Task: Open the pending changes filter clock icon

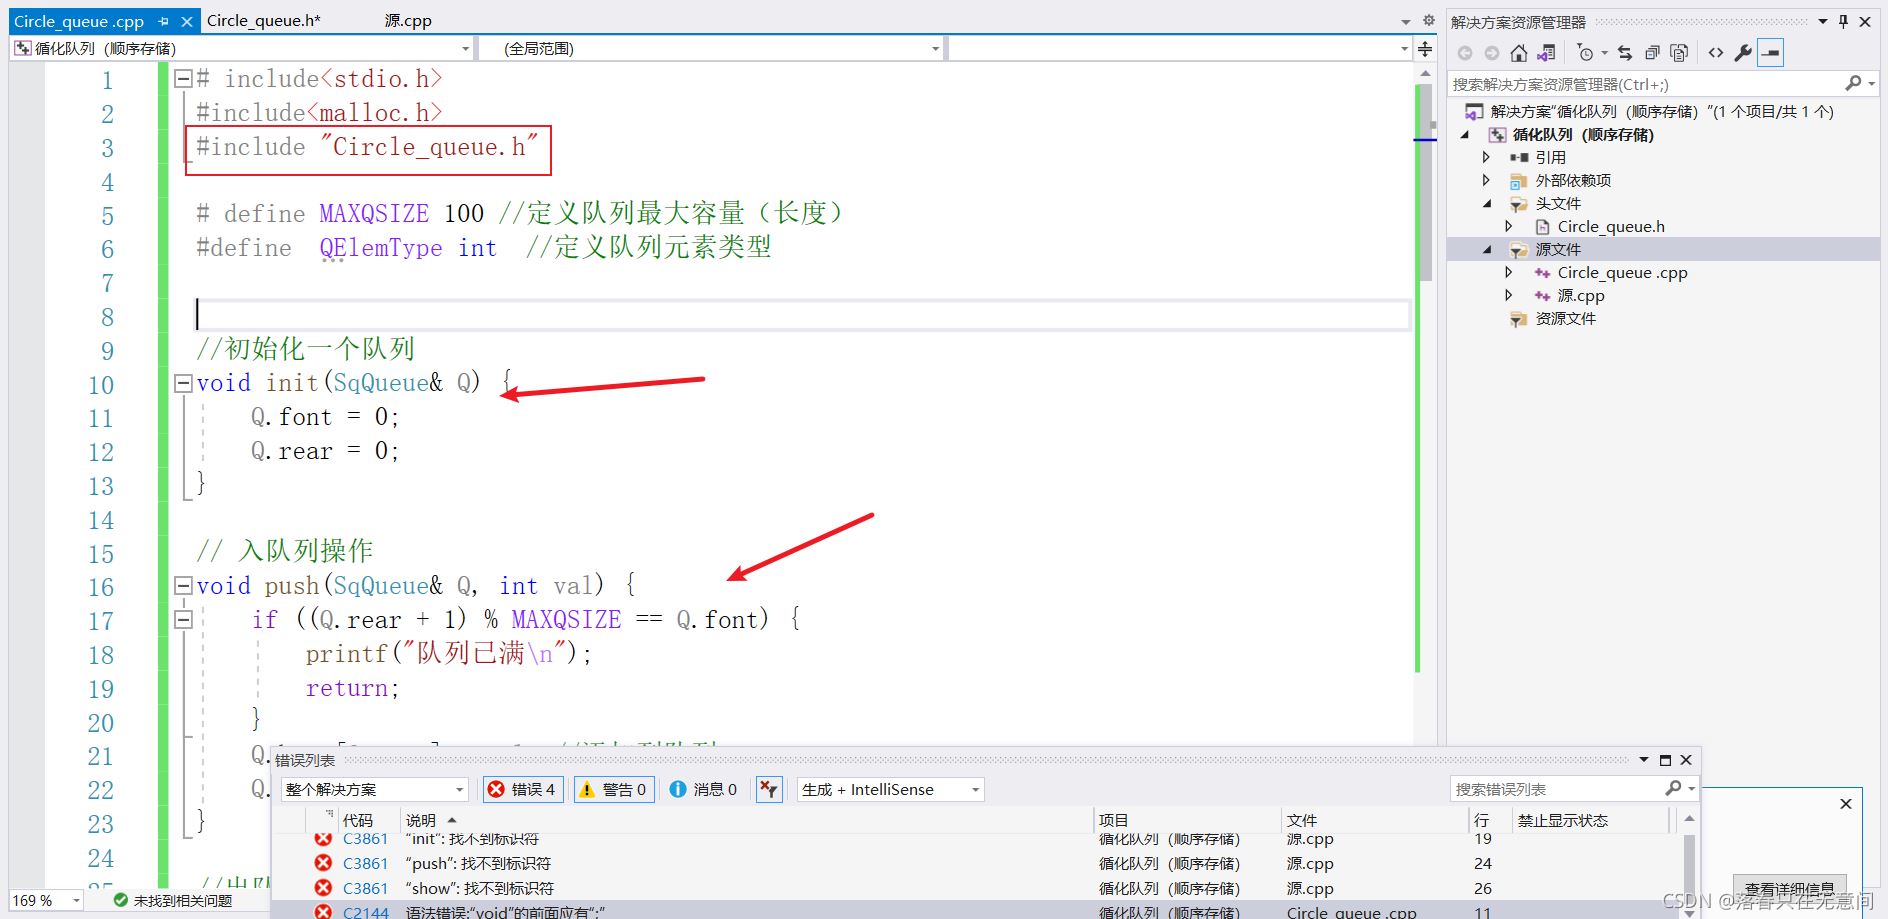Action: 1586,53
